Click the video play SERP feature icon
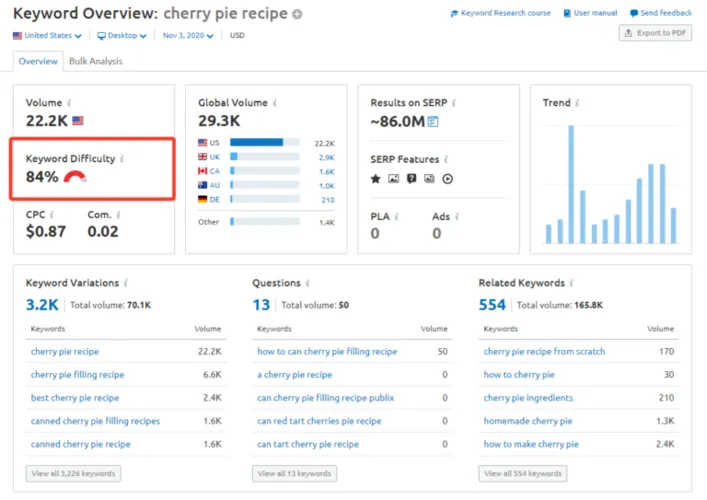Viewport: 707px width, 500px height. (x=447, y=179)
